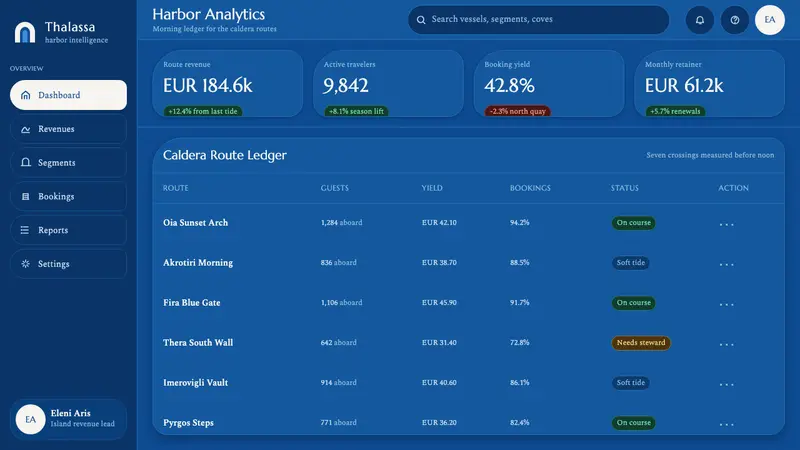Click Harbor Analytics page heading
Screen dimensions: 800x450
coord(209,14)
